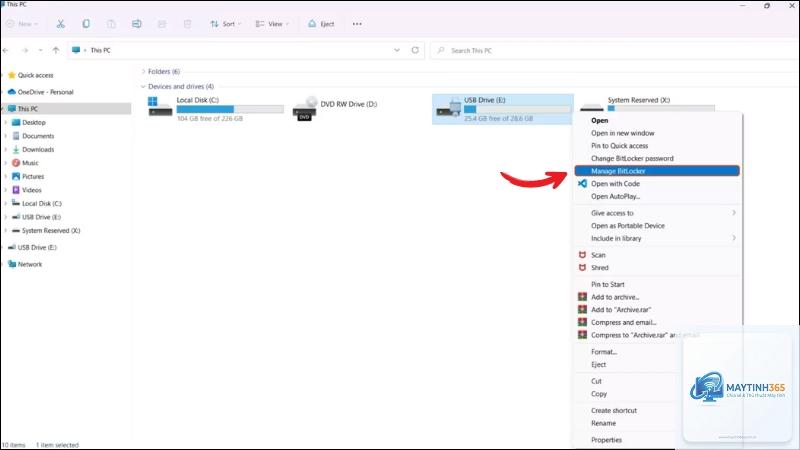Select the System Reserved (X:) drive tile
Image resolution: width=800 pixels, height=450 pixels.
[648, 104]
